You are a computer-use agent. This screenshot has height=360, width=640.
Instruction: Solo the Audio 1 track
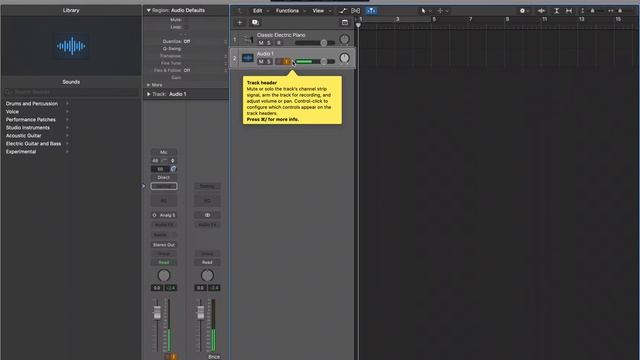point(269,62)
